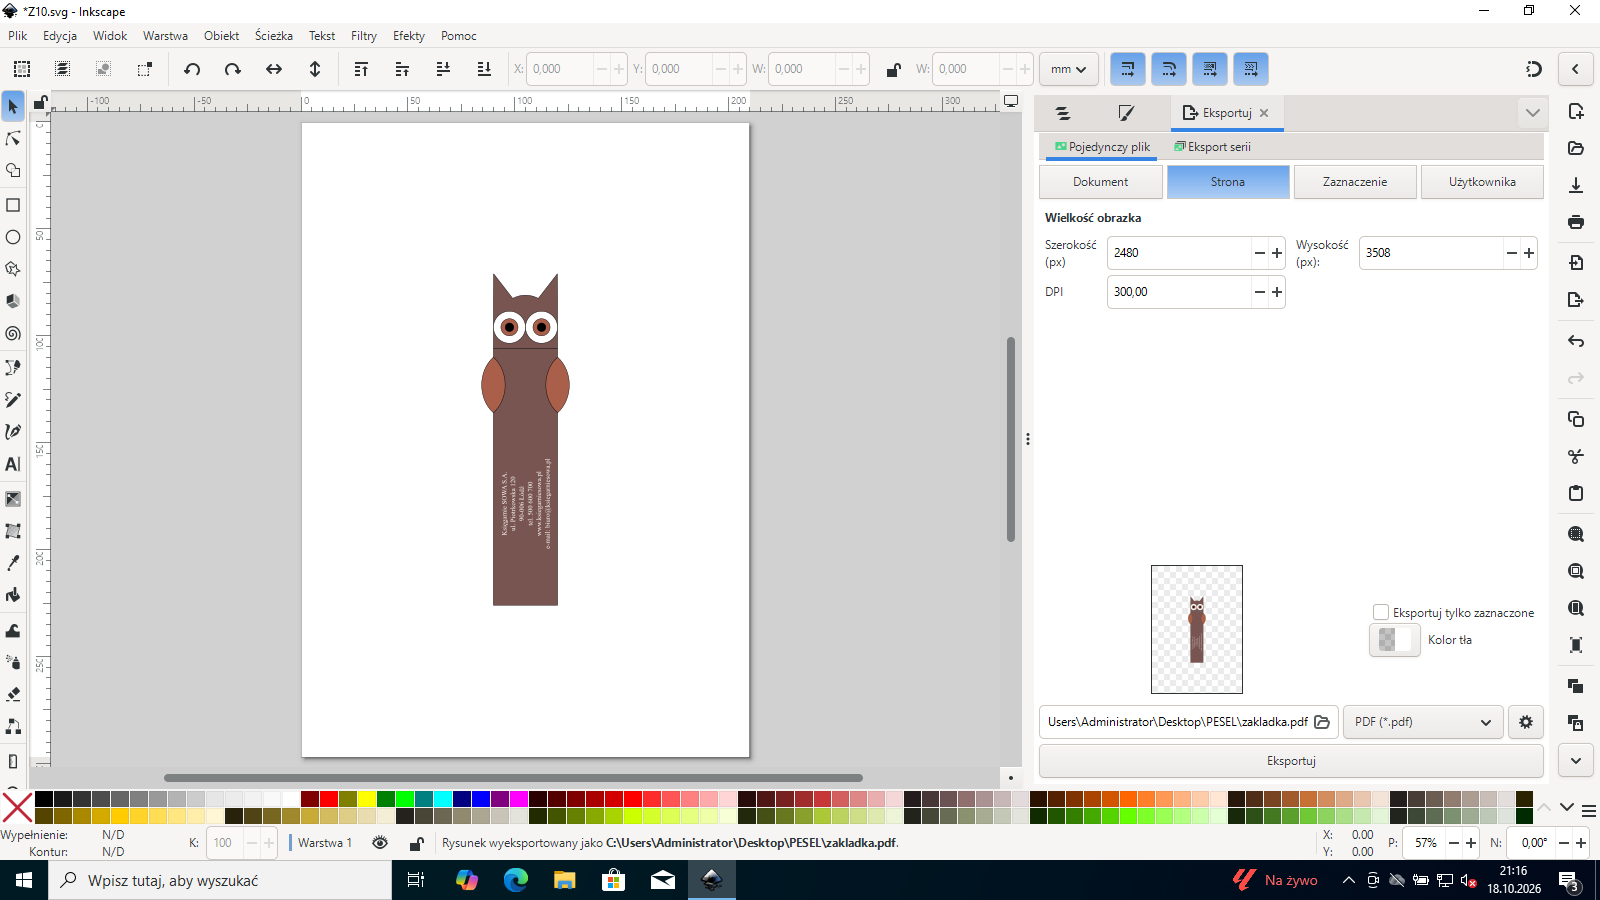Raise selection to top
The image size is (1600, 900).
point(361,69)
